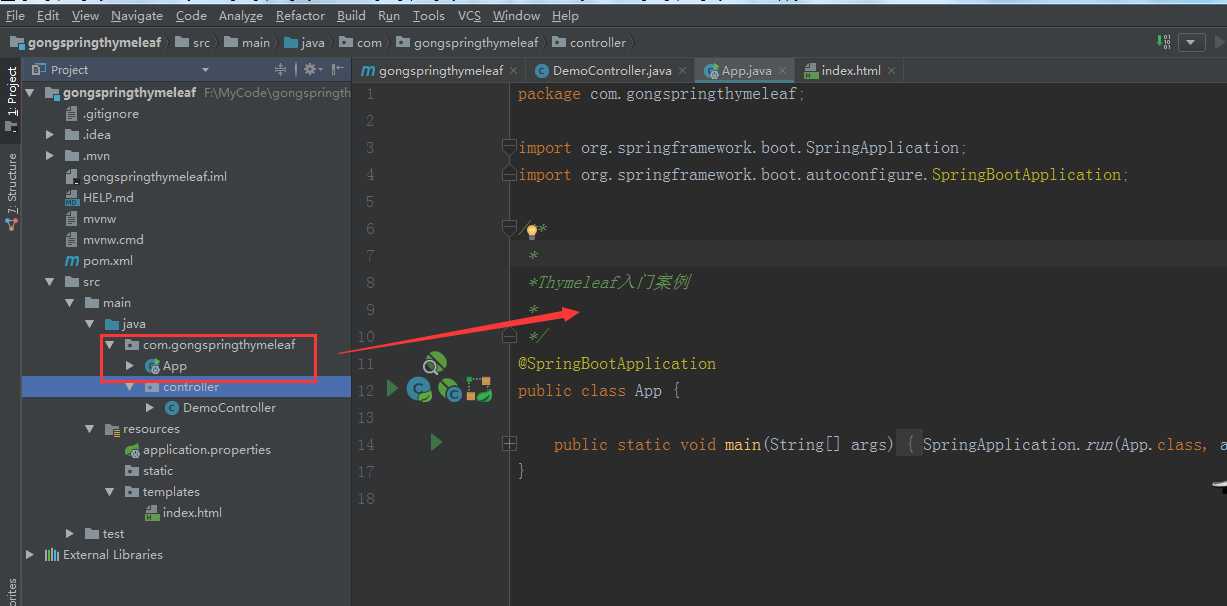
Task: Toggle the 7: Structure side tool tab
Action: 11,190
